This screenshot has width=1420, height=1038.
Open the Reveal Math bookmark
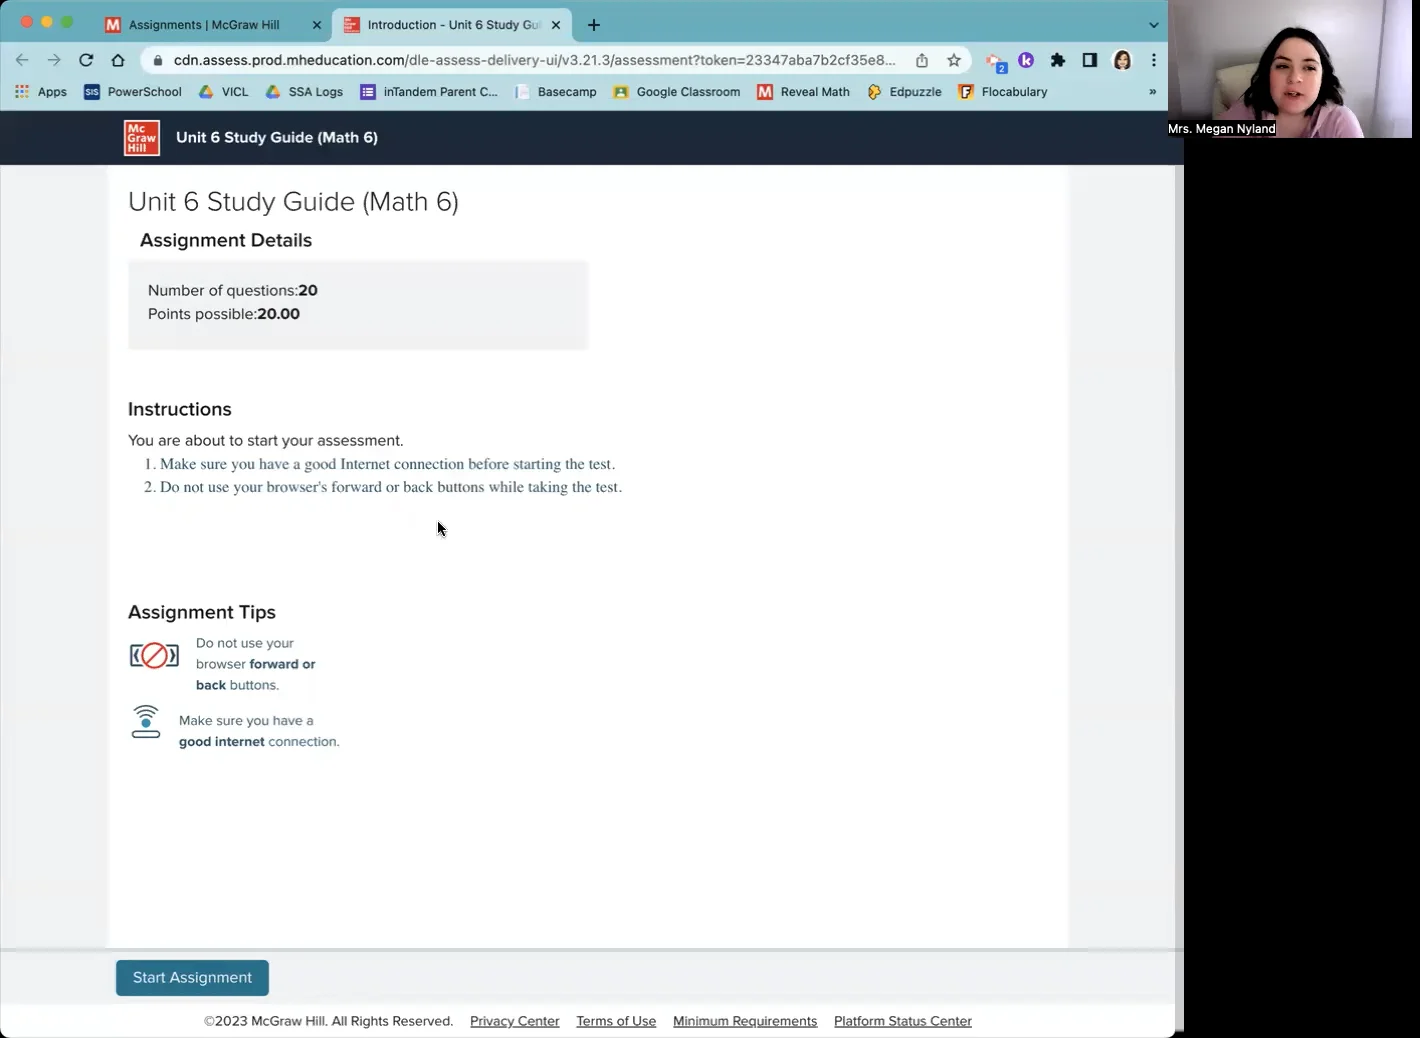pyautogui.click(x=804, y=92)
